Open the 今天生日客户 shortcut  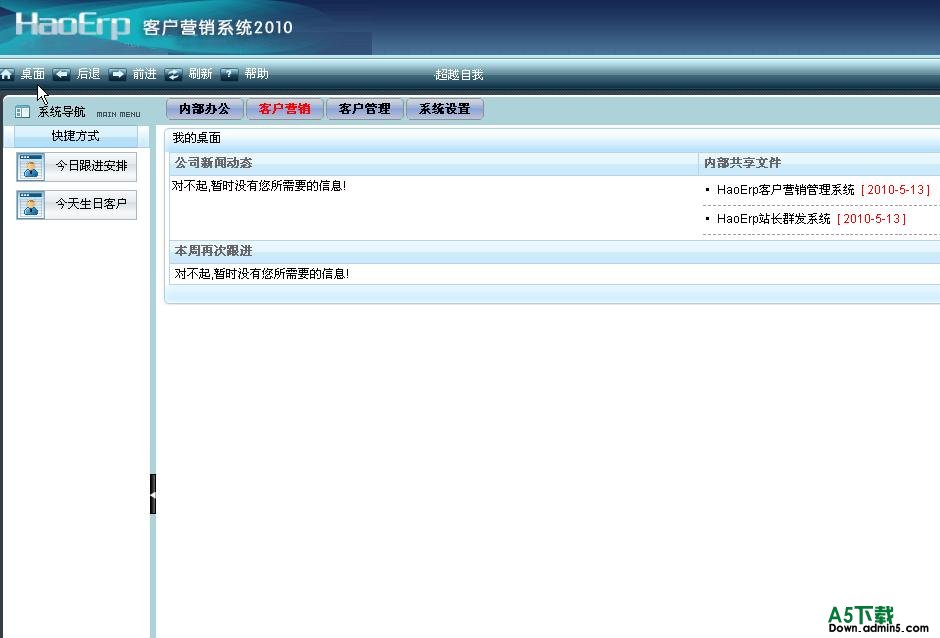click(x=77, y=205)
